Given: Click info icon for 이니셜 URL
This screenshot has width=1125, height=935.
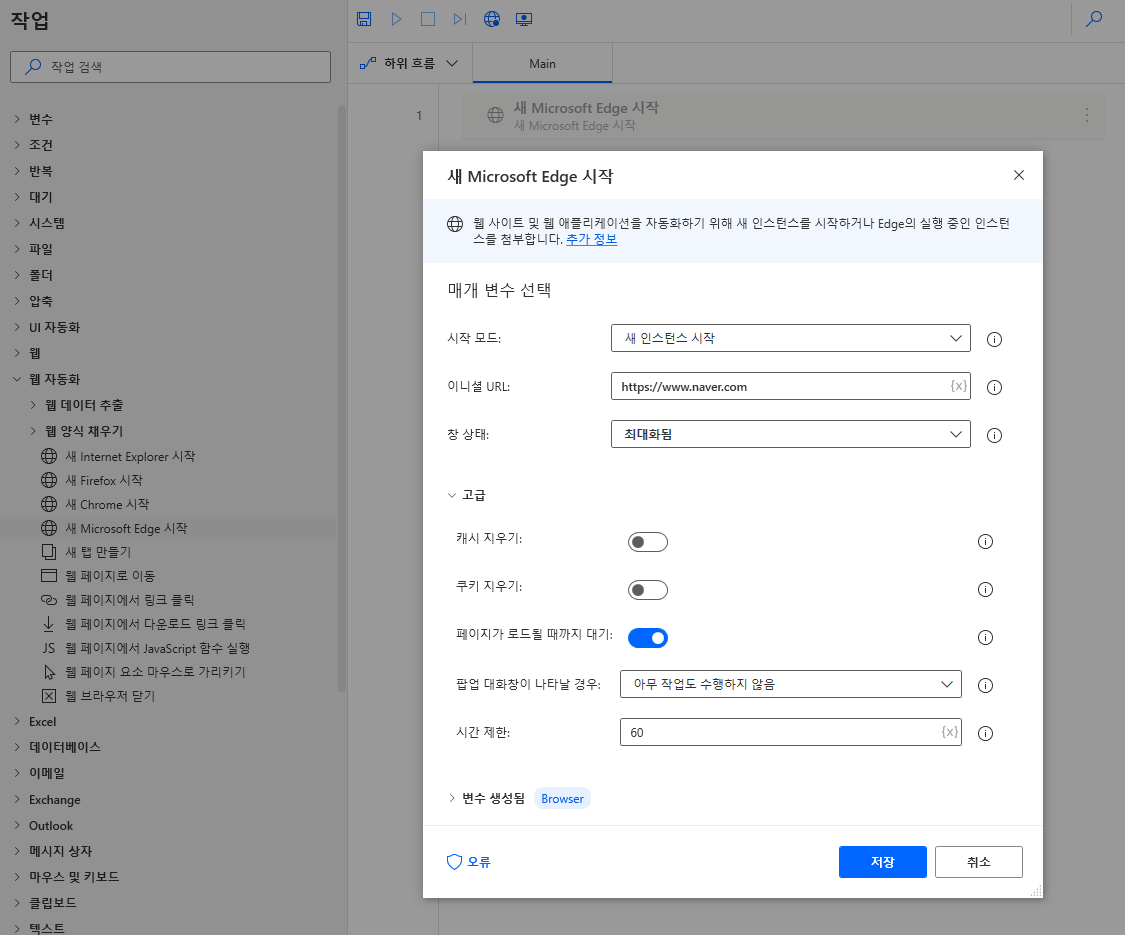Looking at the screenshot, I should (994, 387).
